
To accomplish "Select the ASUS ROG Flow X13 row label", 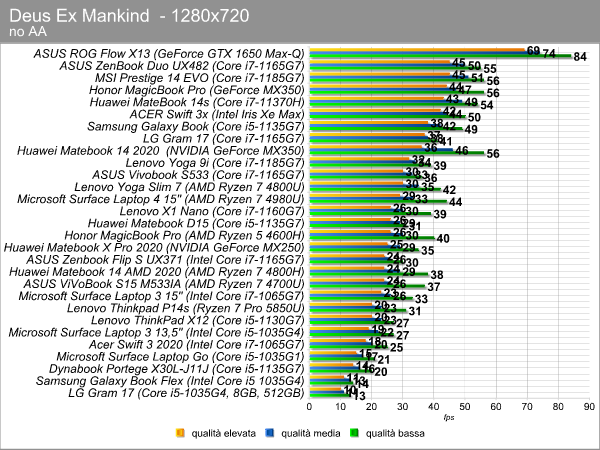I will (169, 54).
